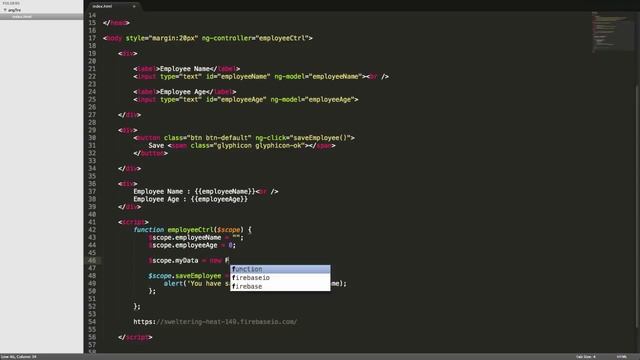Click 'employeeCtrl' in ng-controller attribute

(282, 38)
